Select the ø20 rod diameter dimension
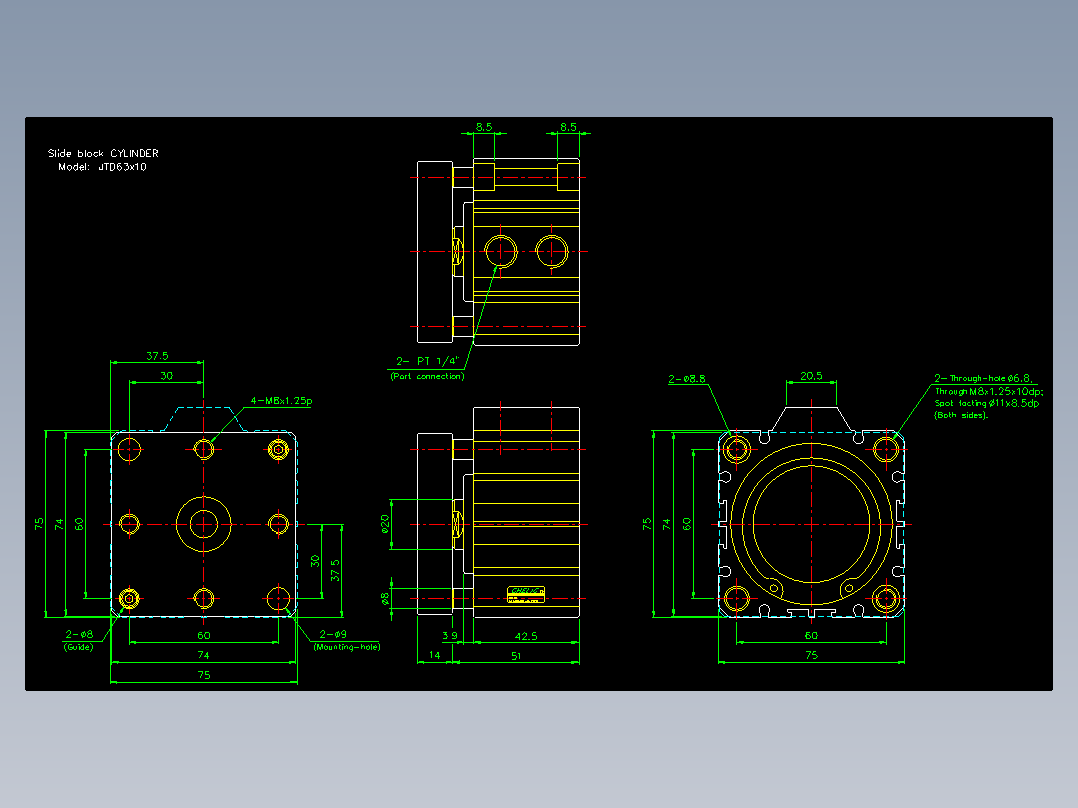This screenshot has width=1078, height=808. 385,524
